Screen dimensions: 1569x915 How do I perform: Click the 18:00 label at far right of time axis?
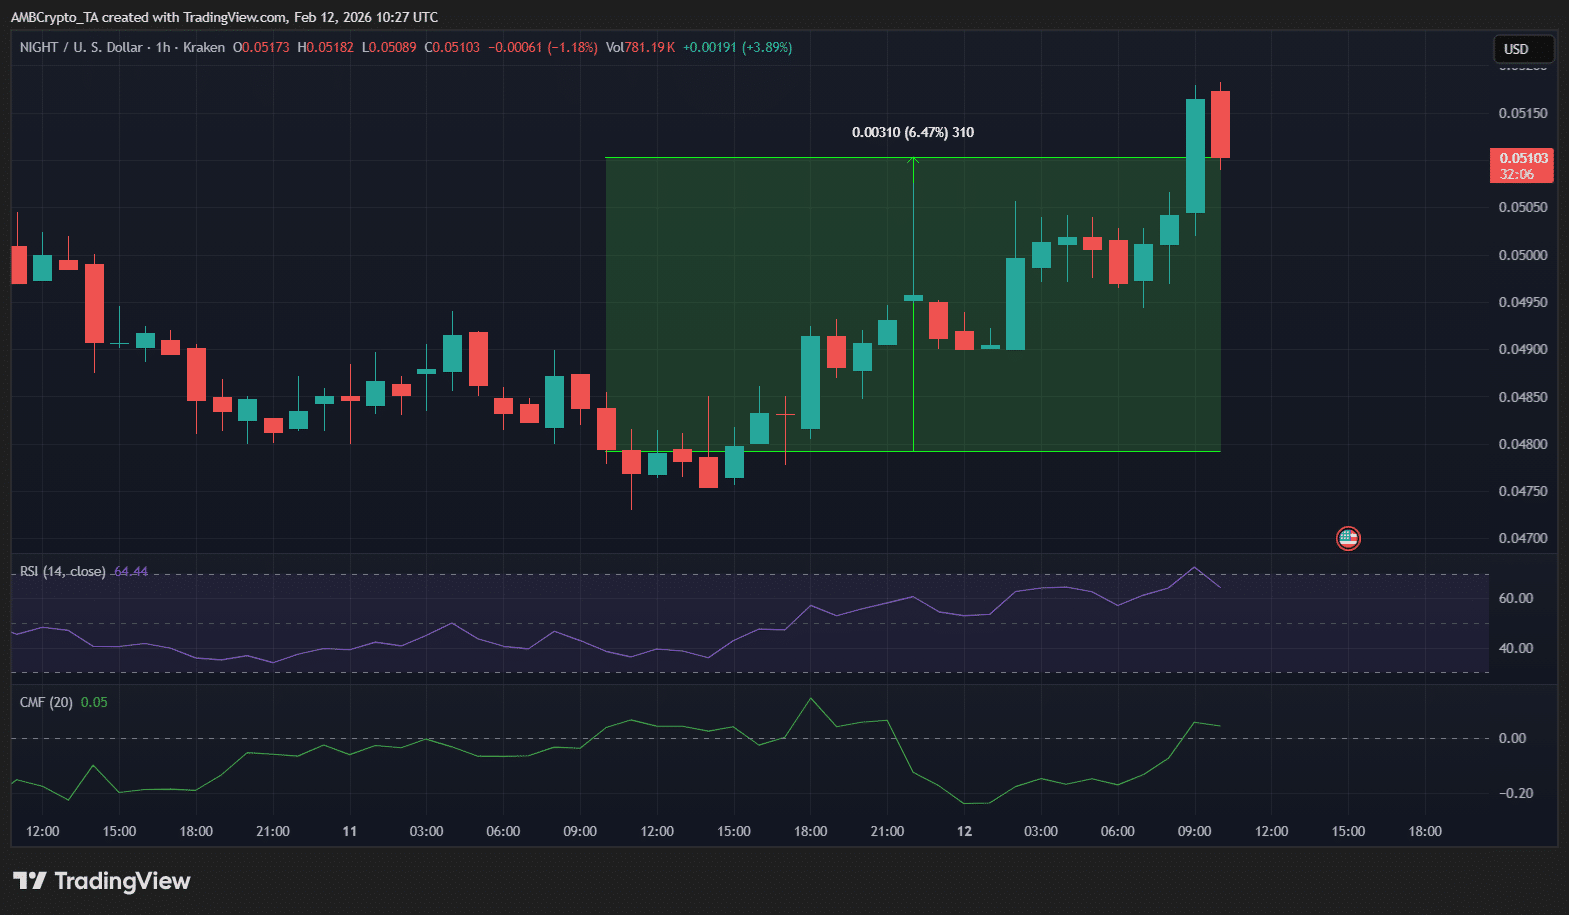pyautogui.click(x=1424, y=831)
